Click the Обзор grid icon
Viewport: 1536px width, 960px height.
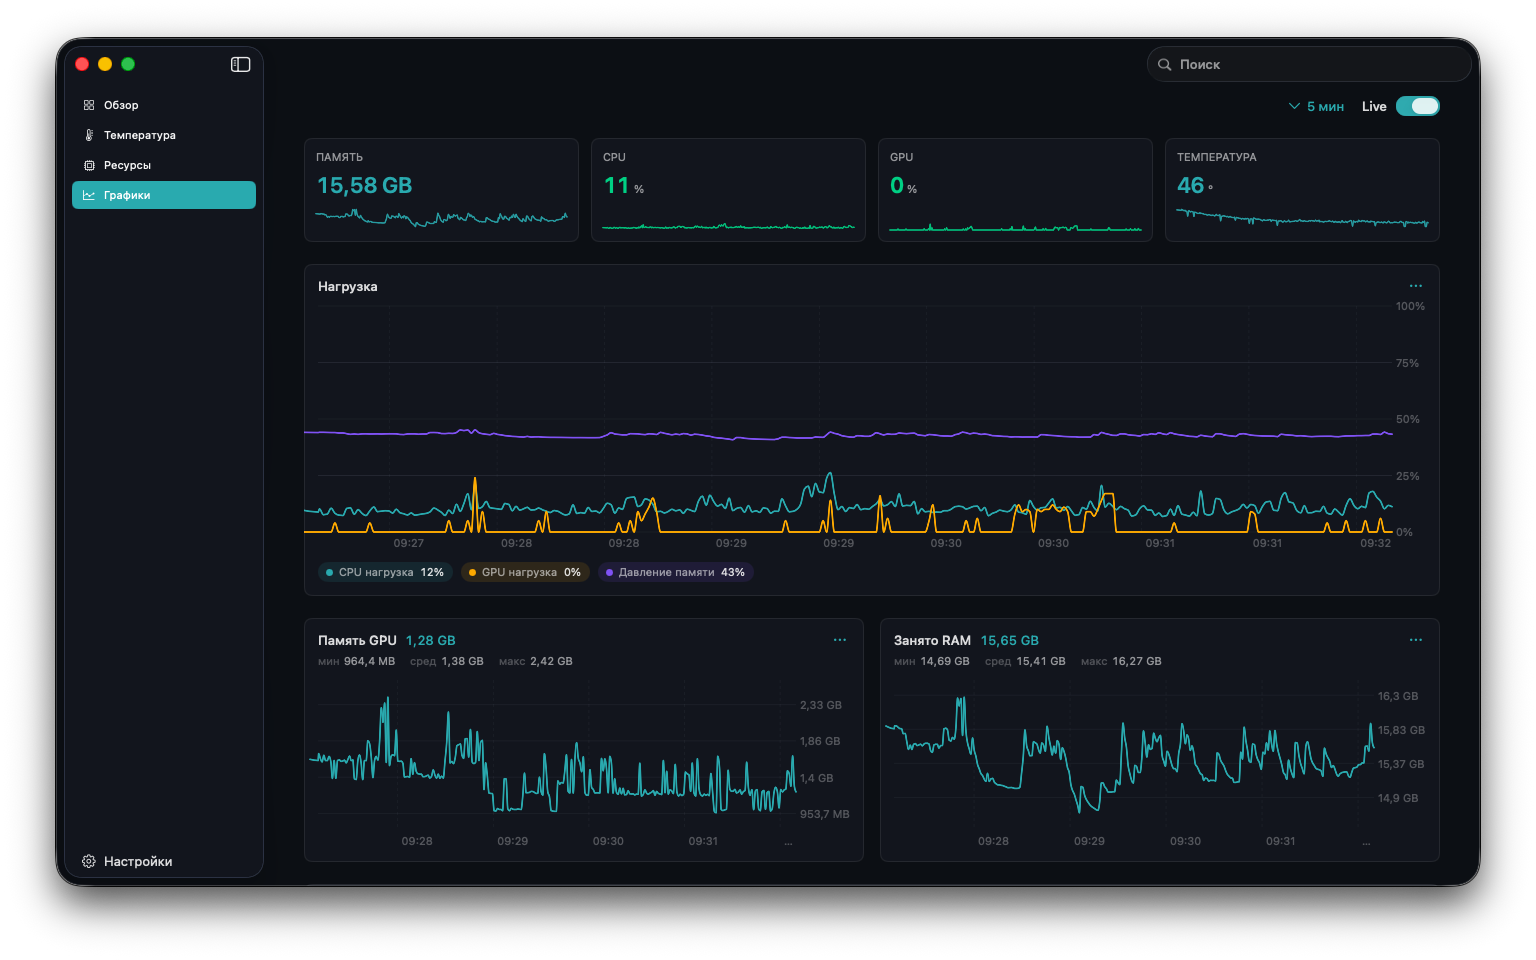89,105
